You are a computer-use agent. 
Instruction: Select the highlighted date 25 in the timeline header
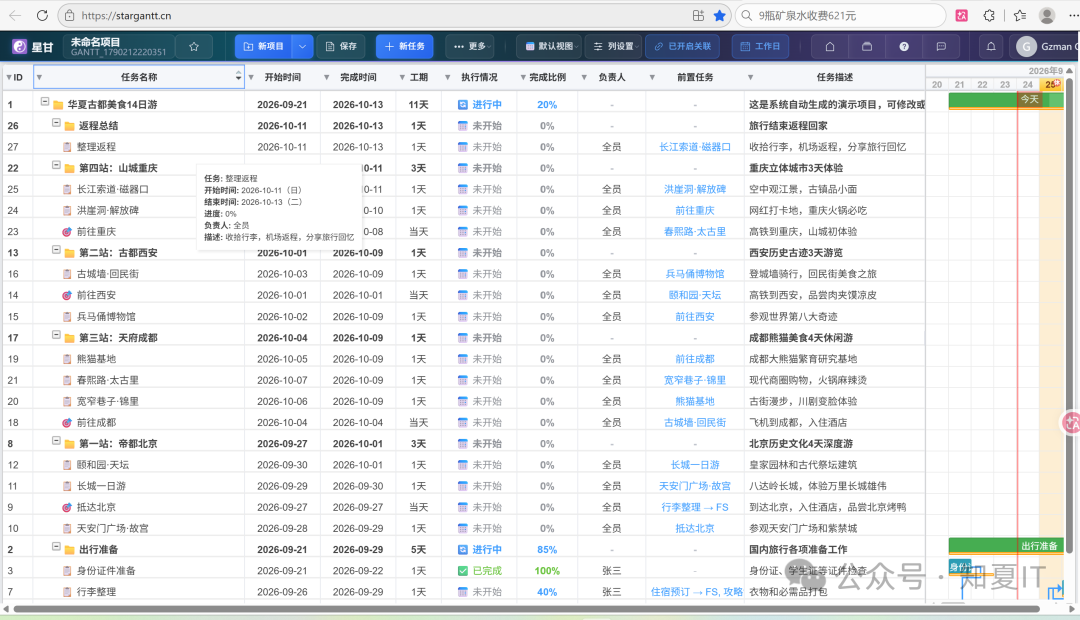coord(1051,85)
